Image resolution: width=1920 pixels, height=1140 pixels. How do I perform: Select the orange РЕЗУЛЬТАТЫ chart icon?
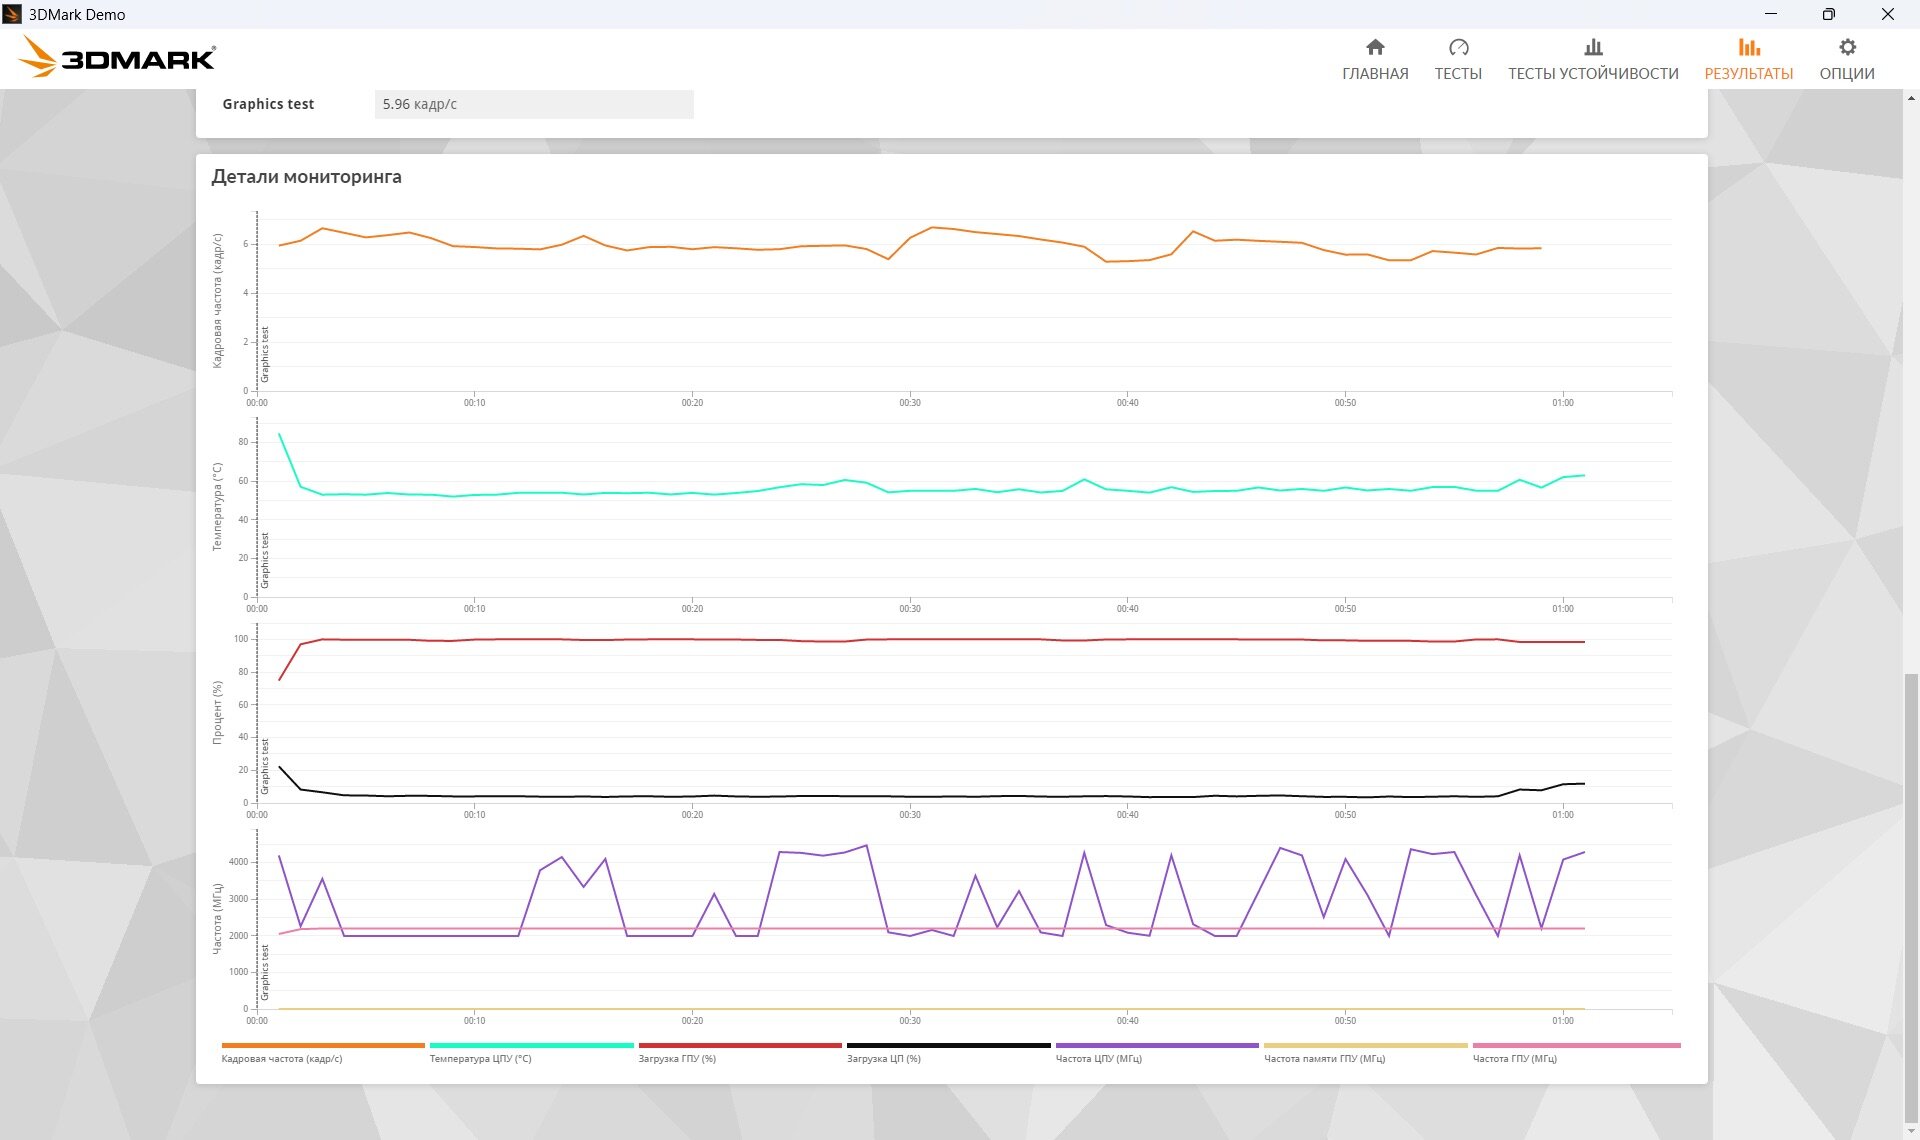coord(1748,47)
